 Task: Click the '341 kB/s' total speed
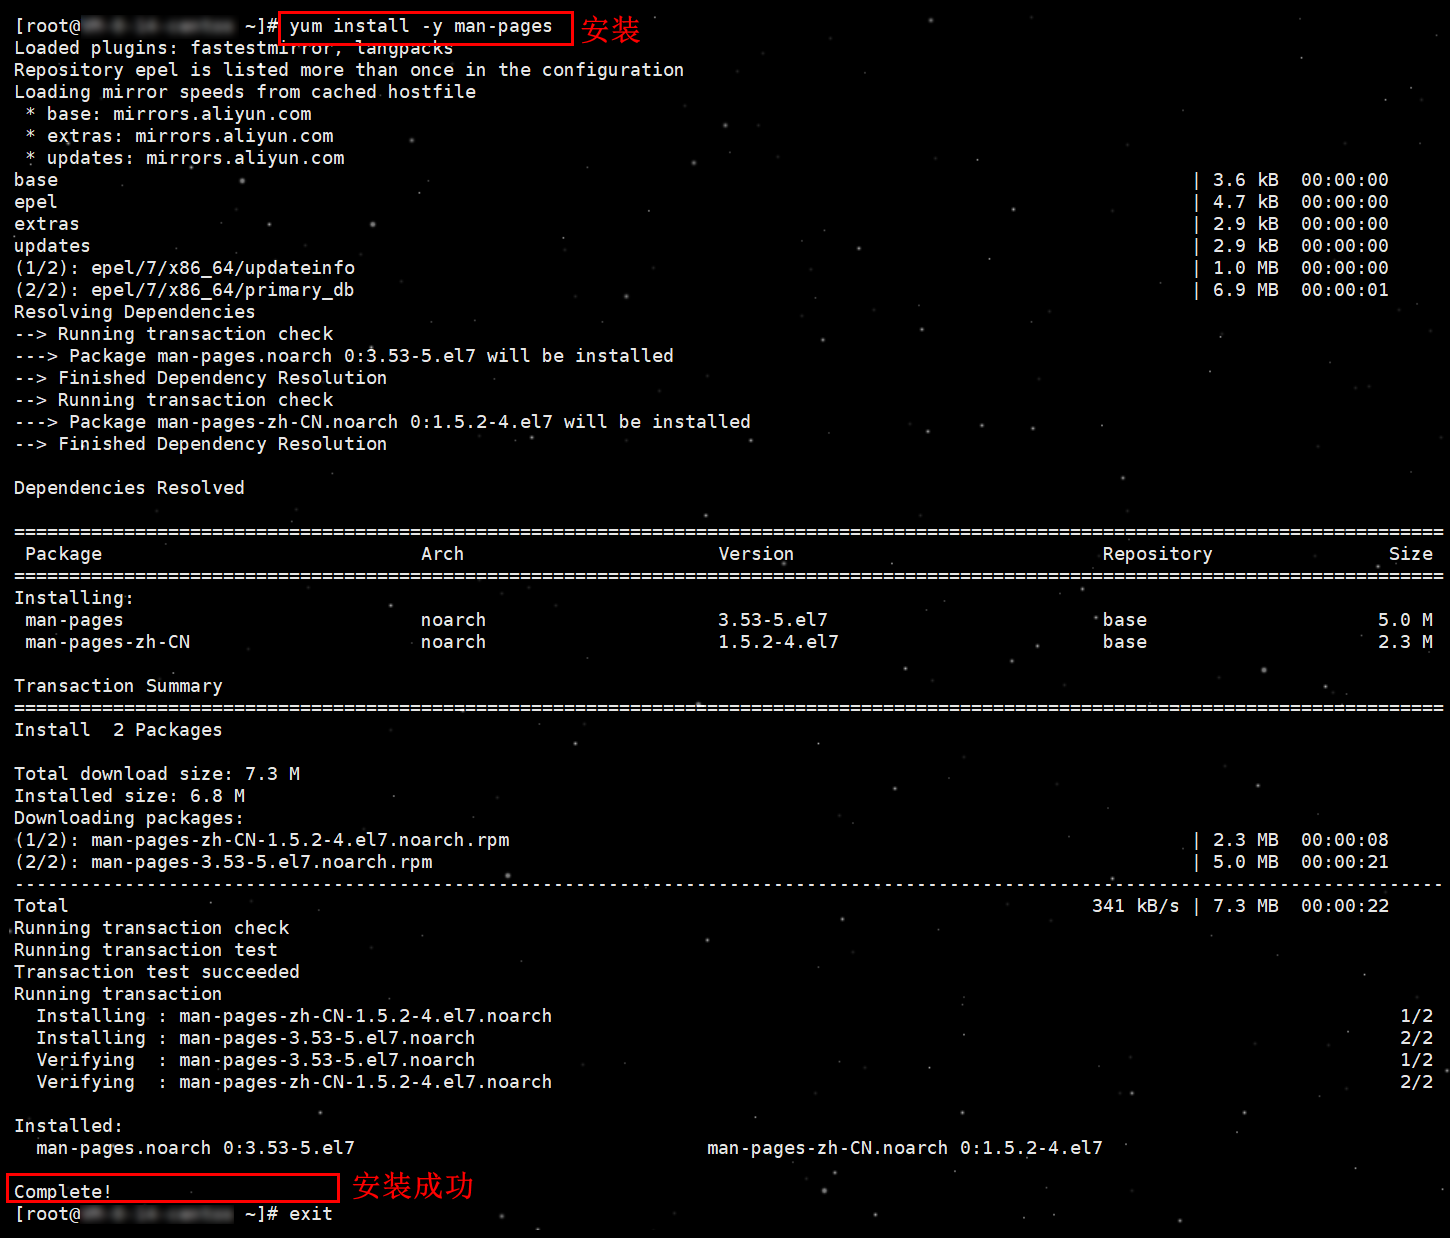click(1136, 906)
